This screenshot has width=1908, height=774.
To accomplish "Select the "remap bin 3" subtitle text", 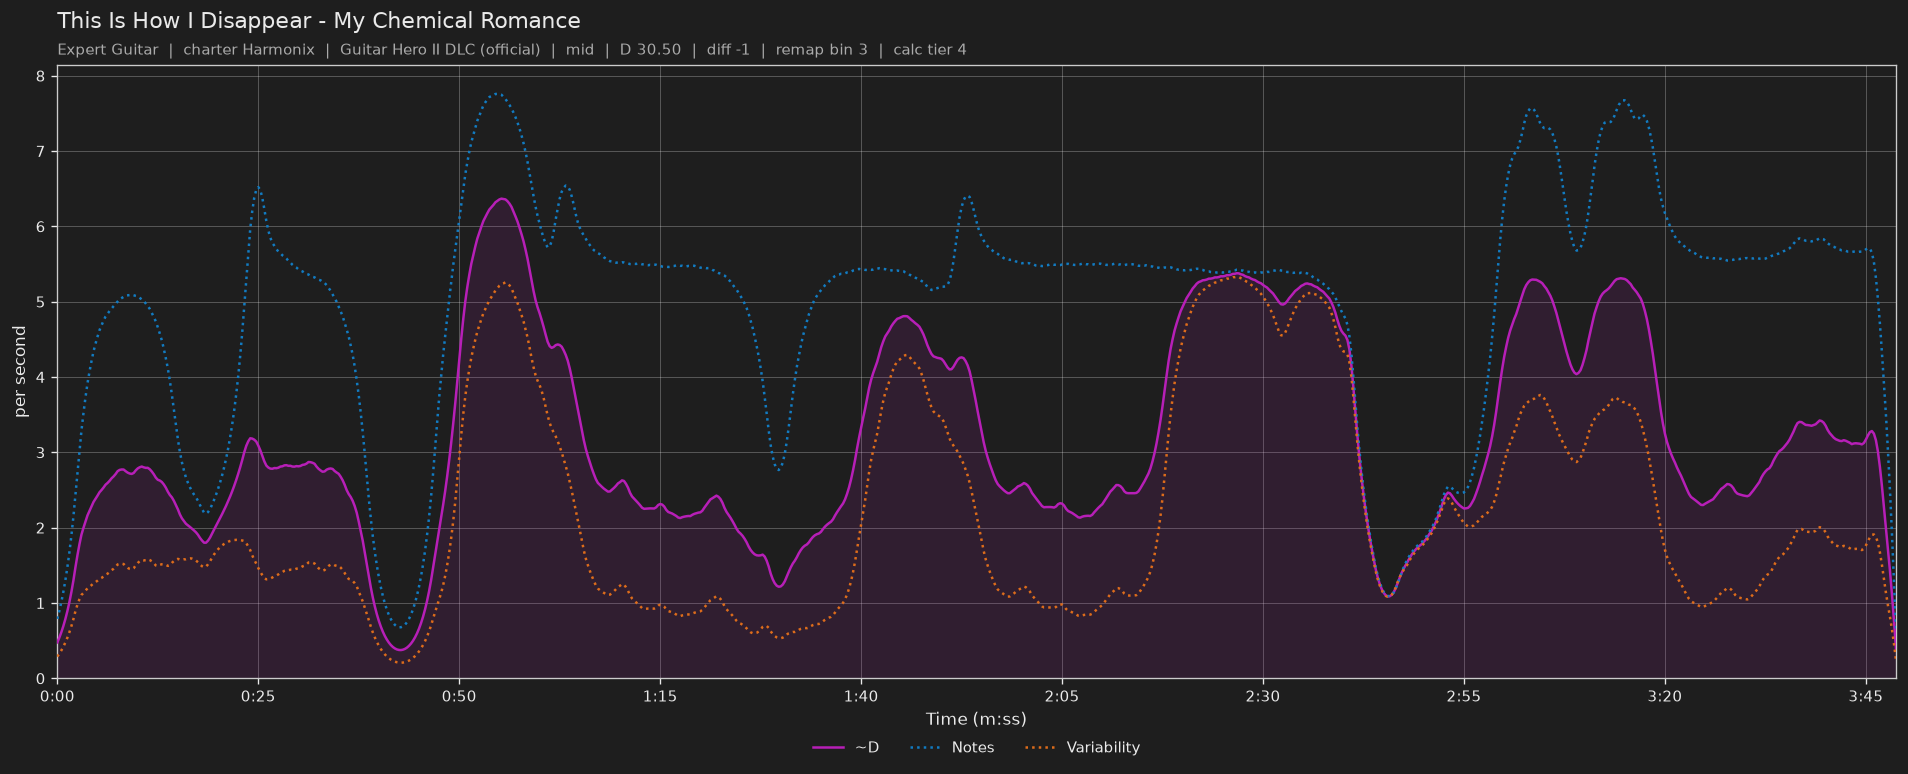I will (x=822, y=50).
